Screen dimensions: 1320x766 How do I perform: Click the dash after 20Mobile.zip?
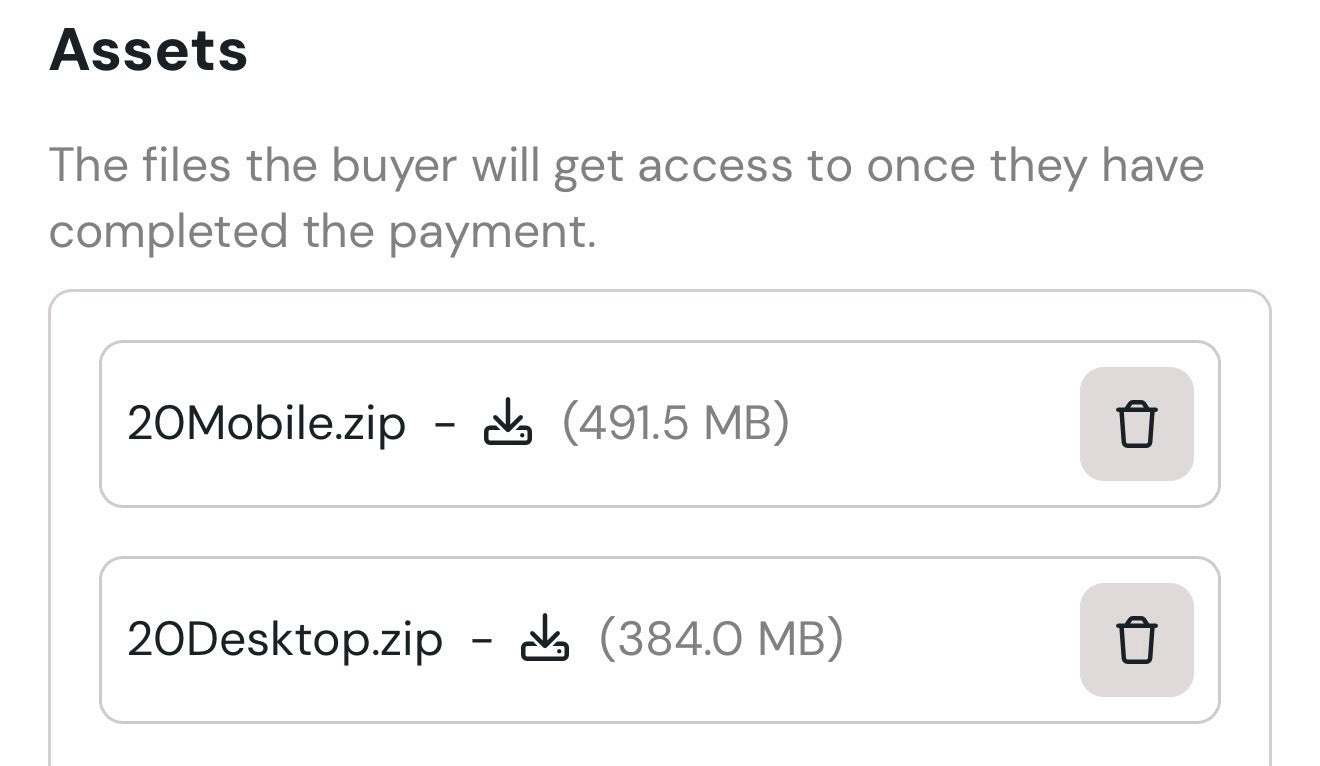[445, 425]
